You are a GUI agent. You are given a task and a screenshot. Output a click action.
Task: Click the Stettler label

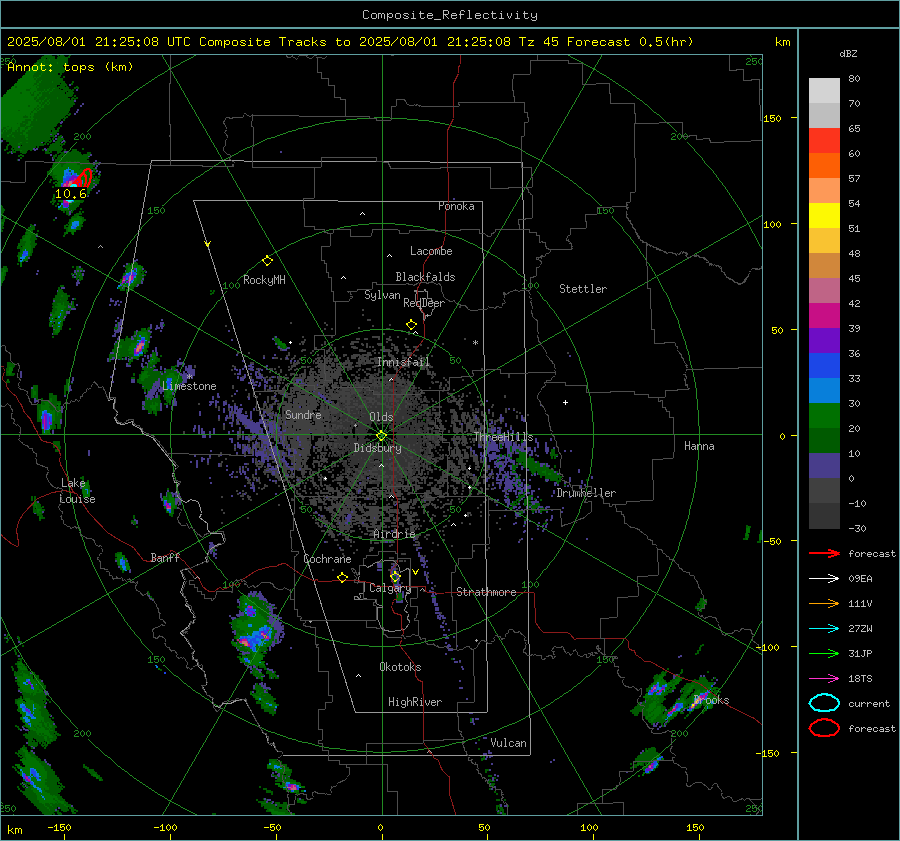[x=583, y=289]
